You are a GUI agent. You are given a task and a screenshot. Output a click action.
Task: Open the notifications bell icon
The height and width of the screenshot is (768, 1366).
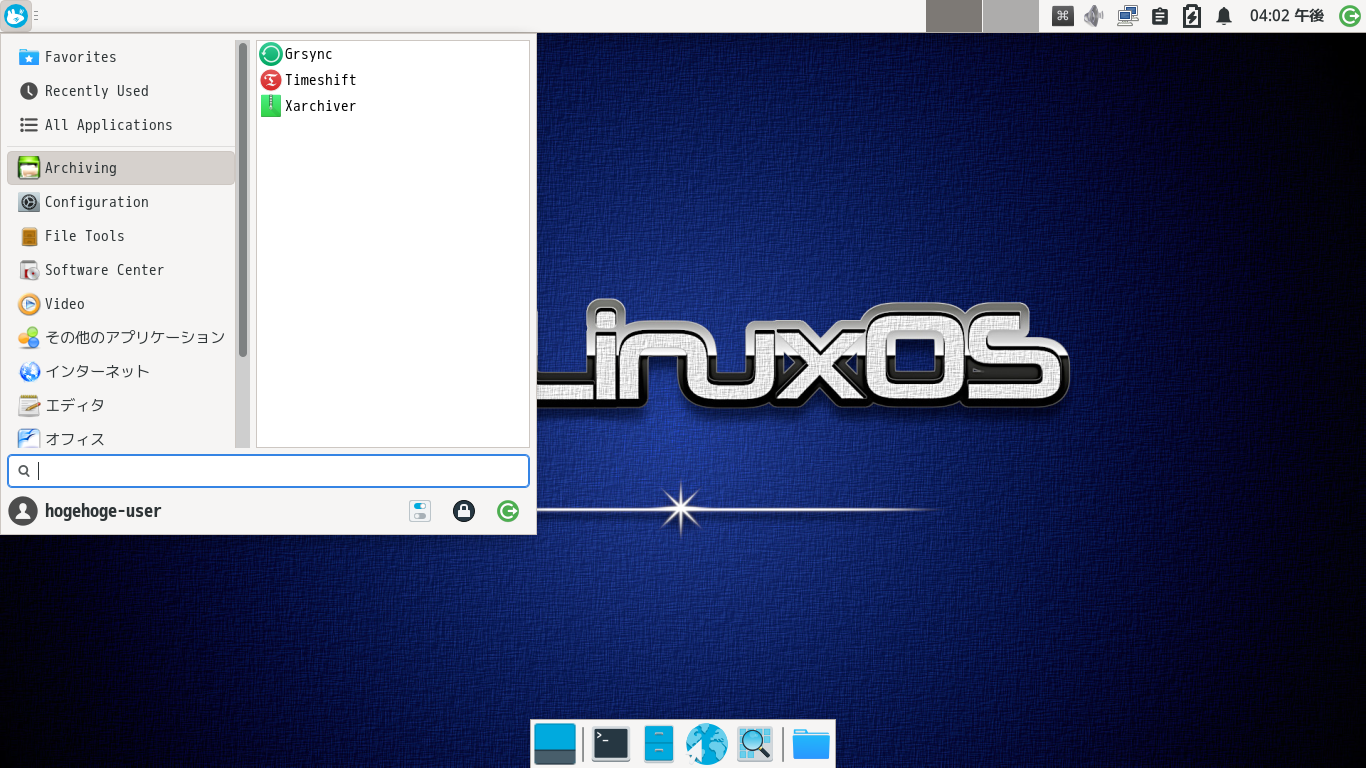click(1224, 16)
